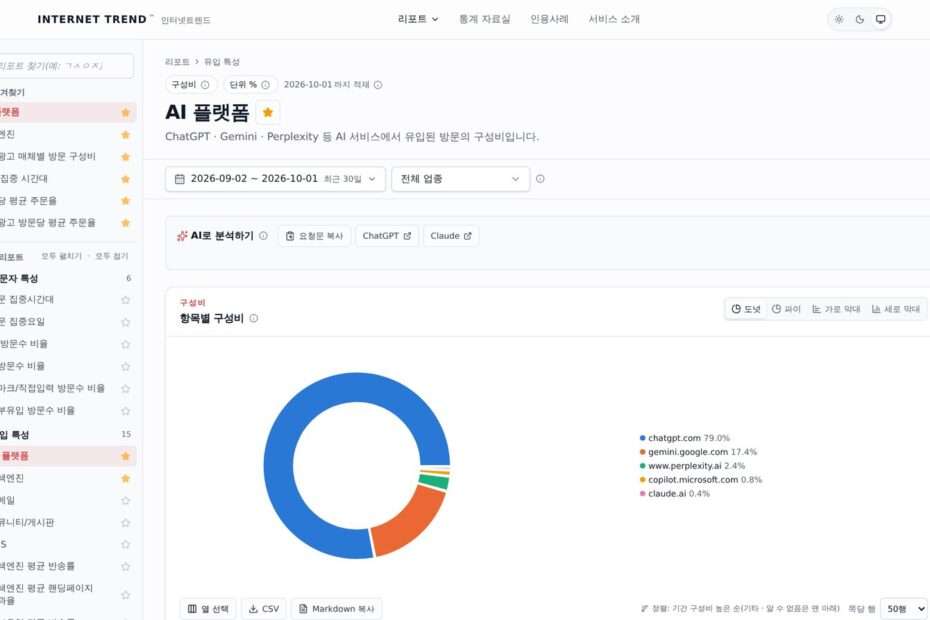
Task: Open 서비스 소개 menu item
Action: (x=614, y=20)
